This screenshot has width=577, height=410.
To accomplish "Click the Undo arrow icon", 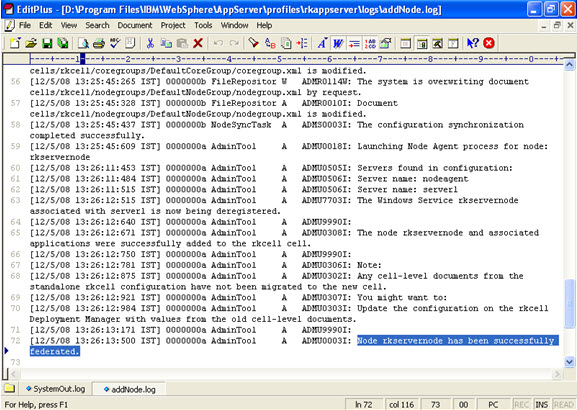I will click(x=218, y=43).
